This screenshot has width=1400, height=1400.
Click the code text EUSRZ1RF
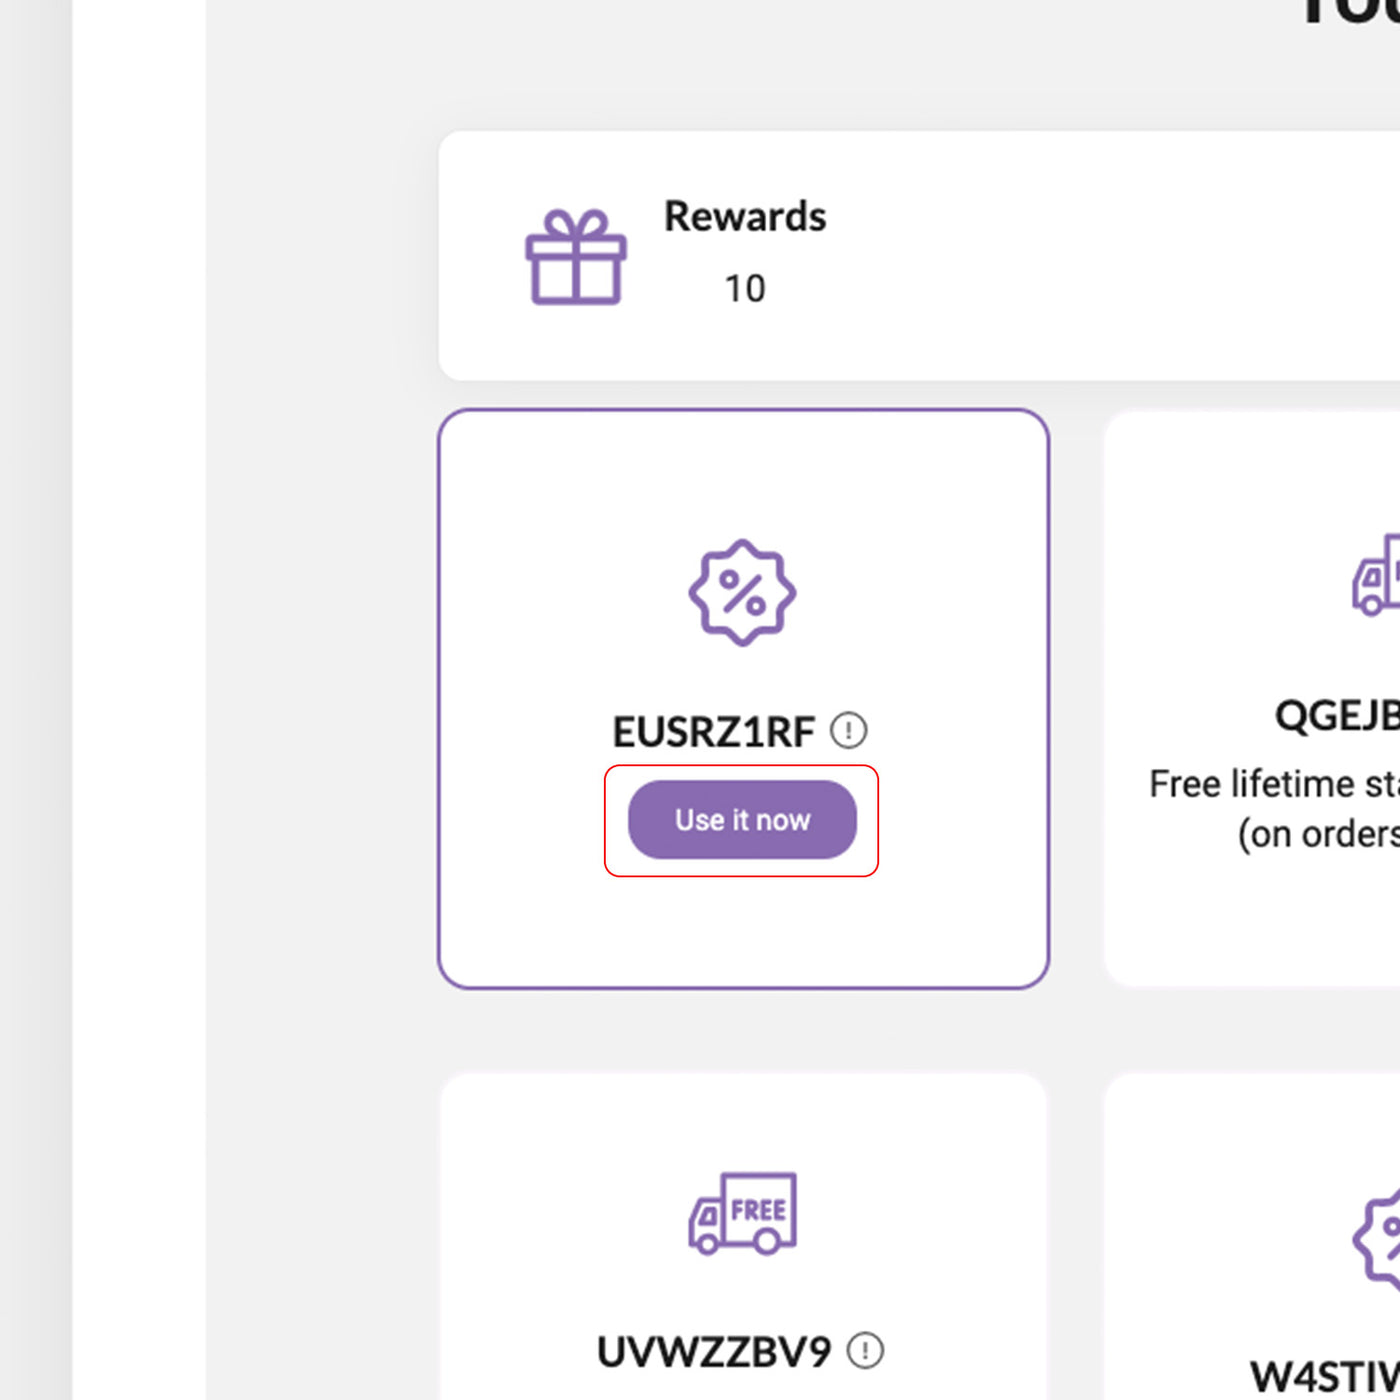713,730
